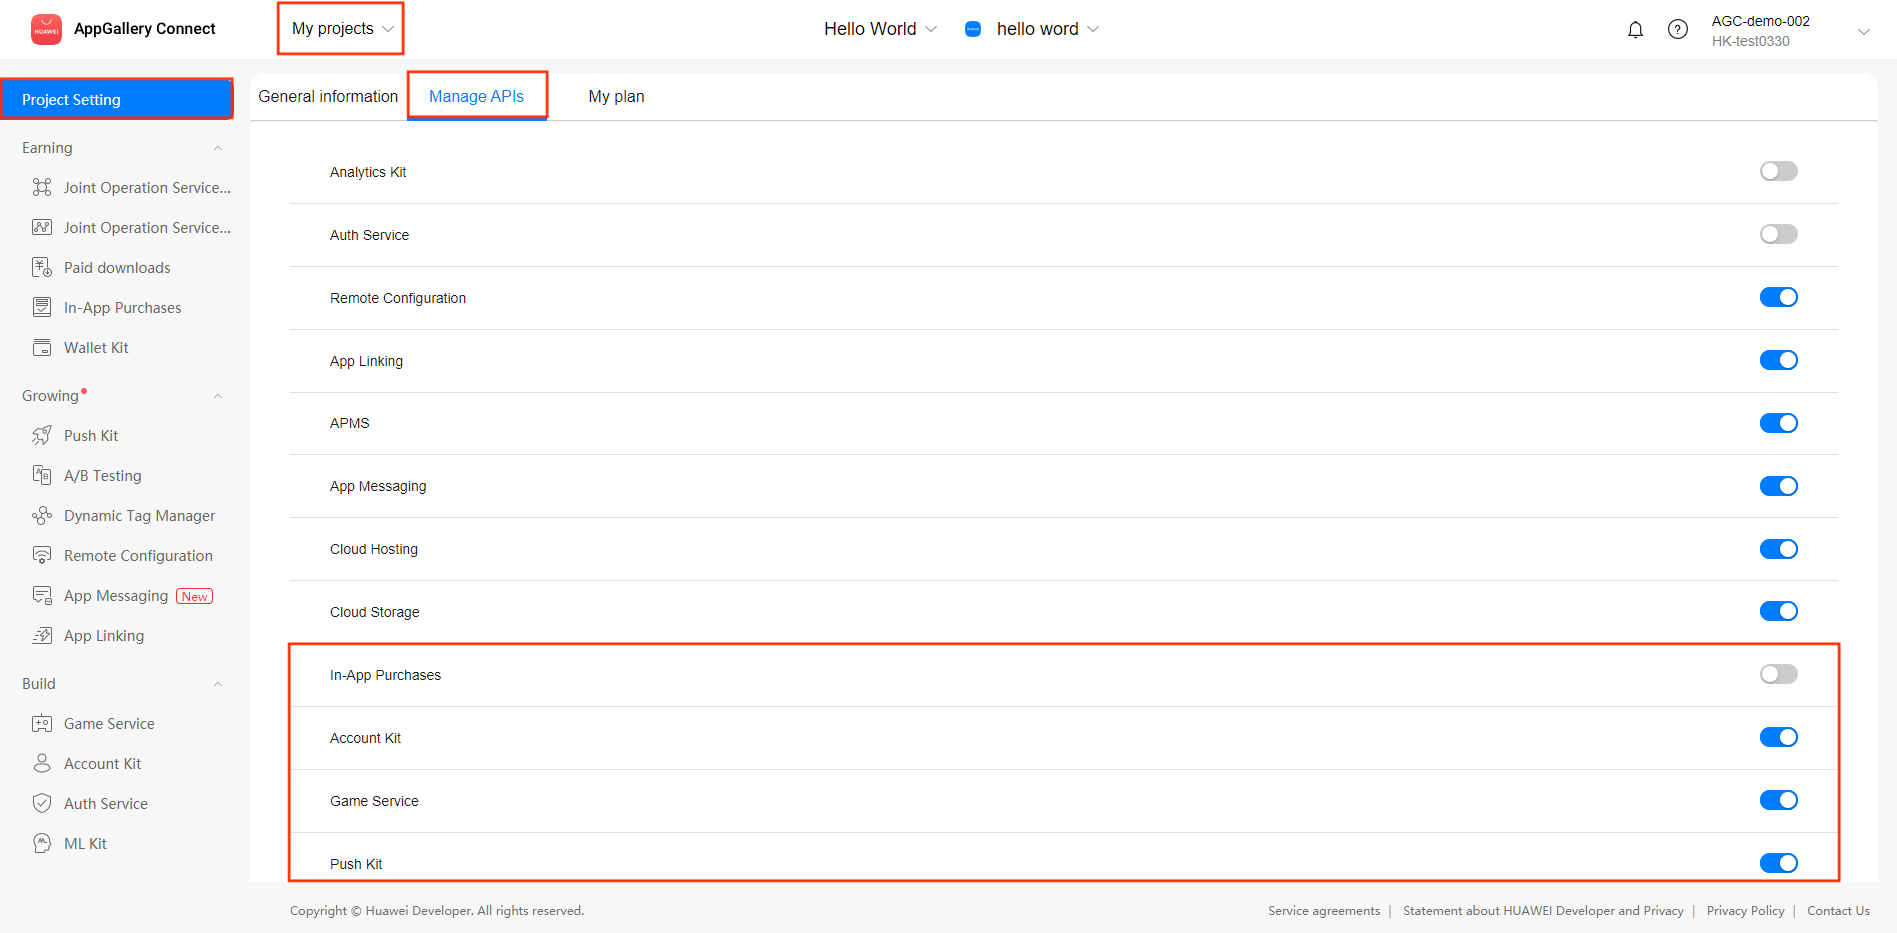
Task: Open the General information tab
Action: [327, 96]
